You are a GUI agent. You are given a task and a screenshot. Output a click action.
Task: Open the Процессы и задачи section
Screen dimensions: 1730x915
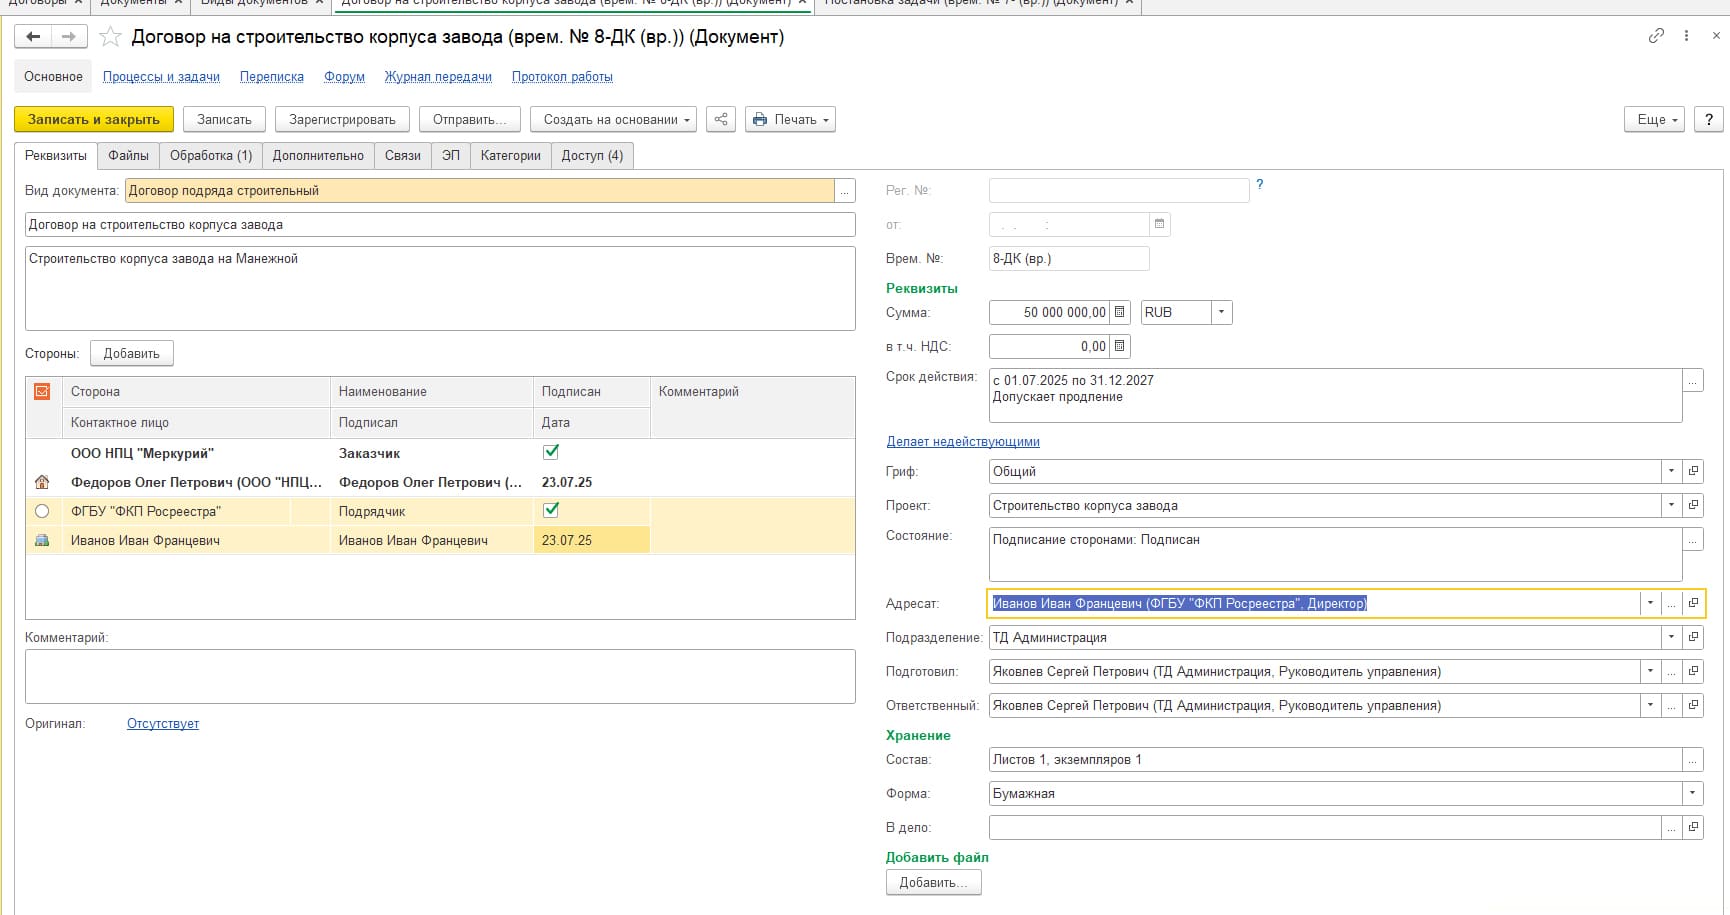[161, 76]
